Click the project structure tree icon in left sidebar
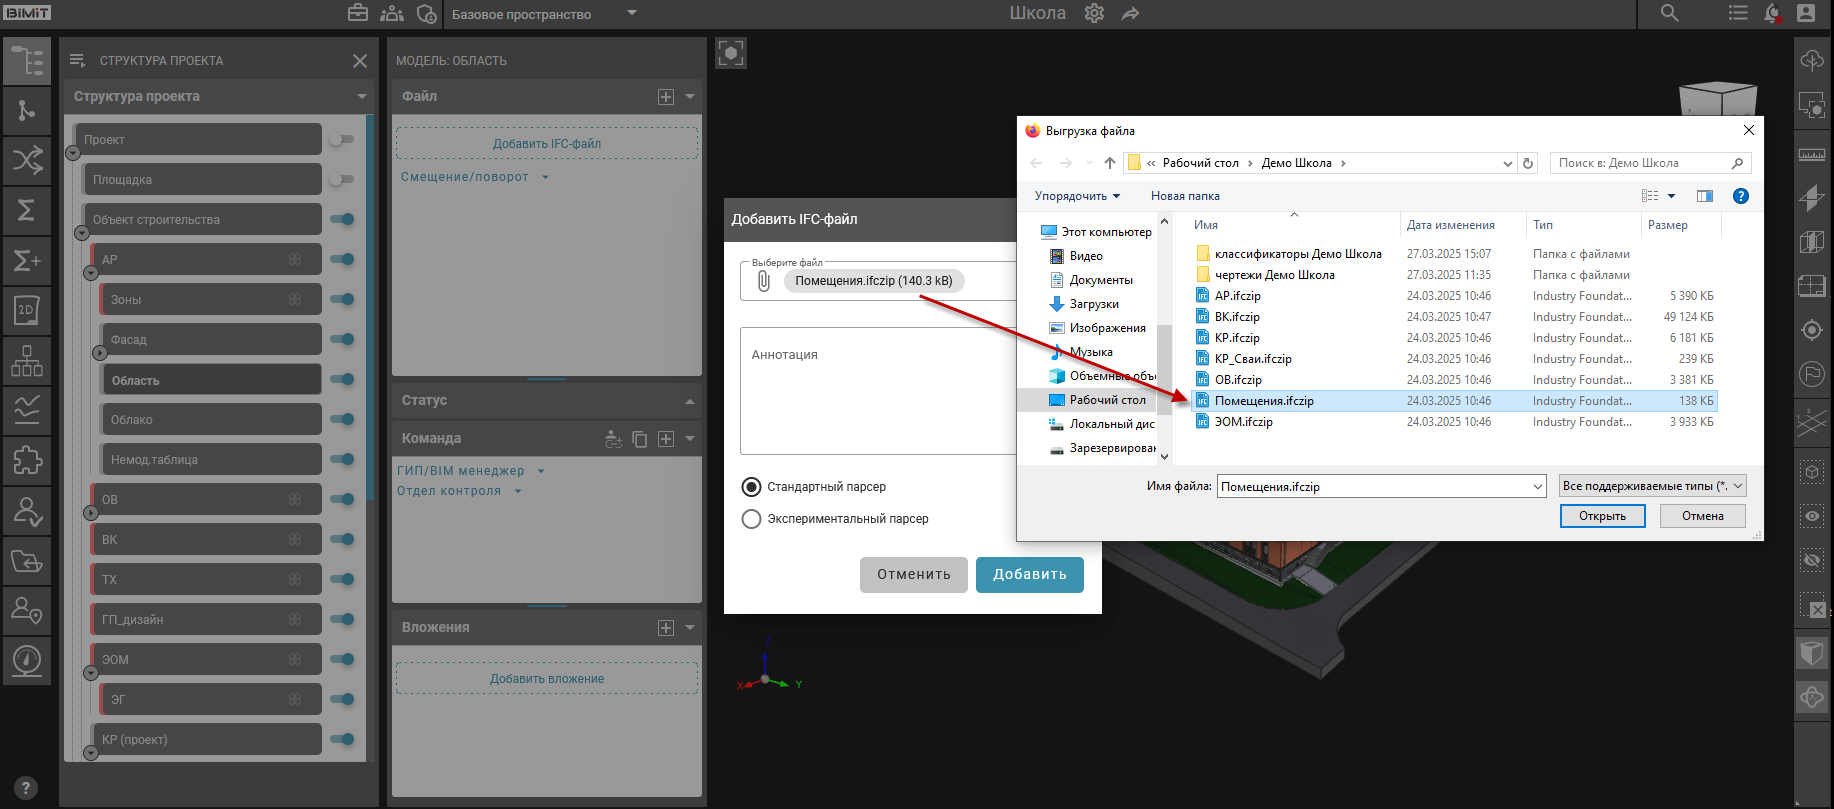Screen dimensions: 1834x809 point(27,61)
